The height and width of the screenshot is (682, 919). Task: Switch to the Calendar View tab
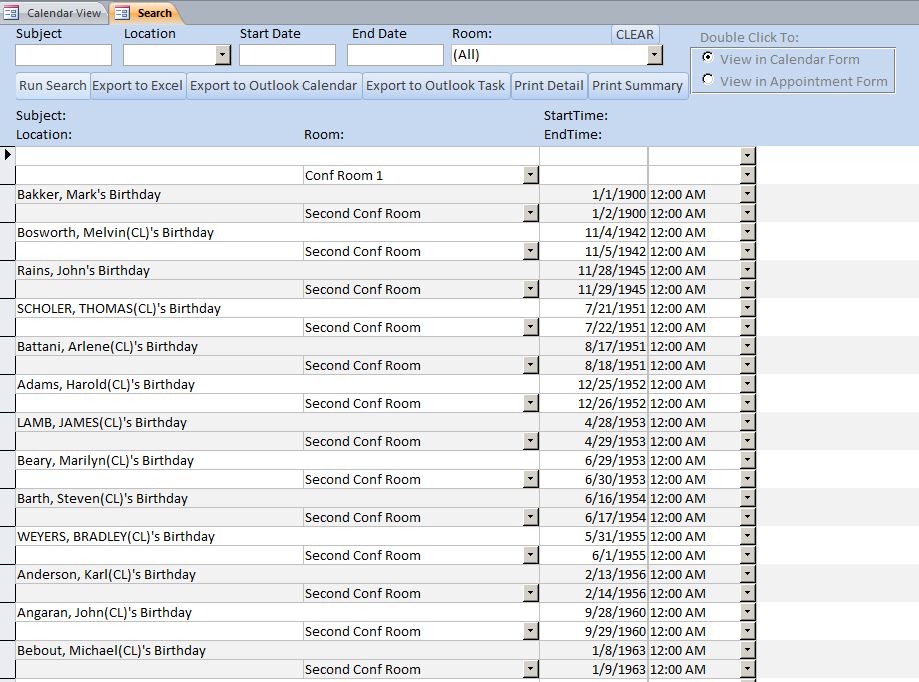point(54,13)
